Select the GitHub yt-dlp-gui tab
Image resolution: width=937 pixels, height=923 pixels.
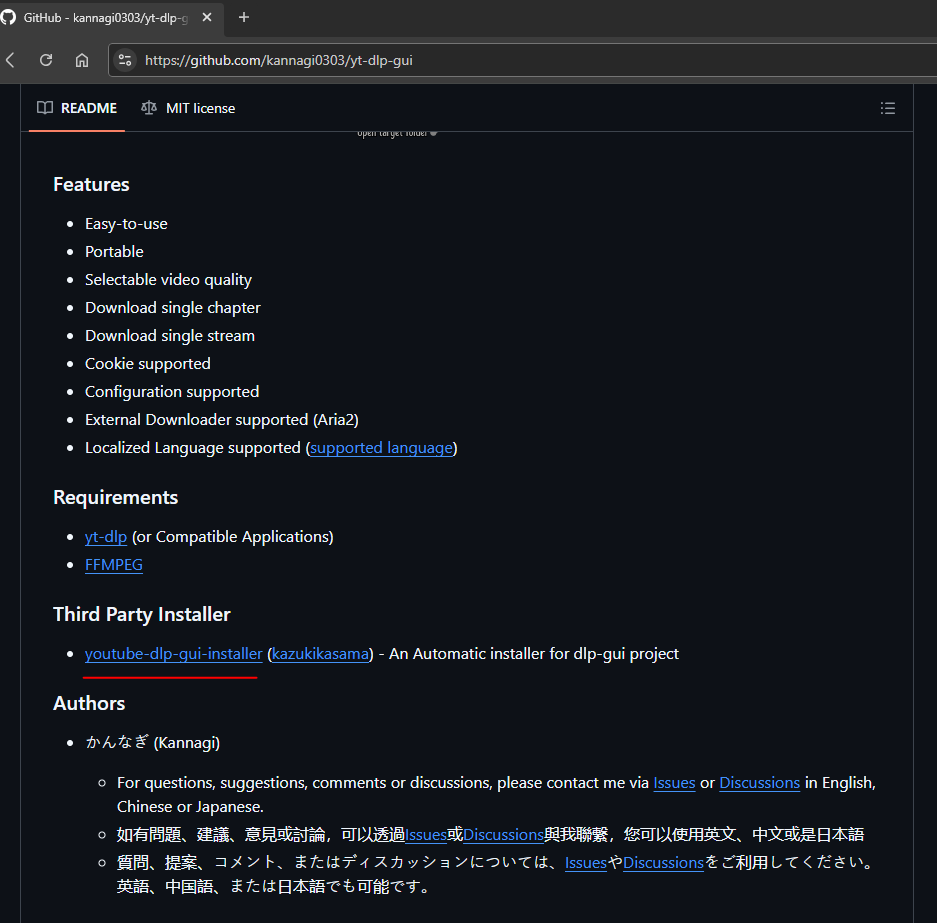pyautogui.click(x=111, y=18)
